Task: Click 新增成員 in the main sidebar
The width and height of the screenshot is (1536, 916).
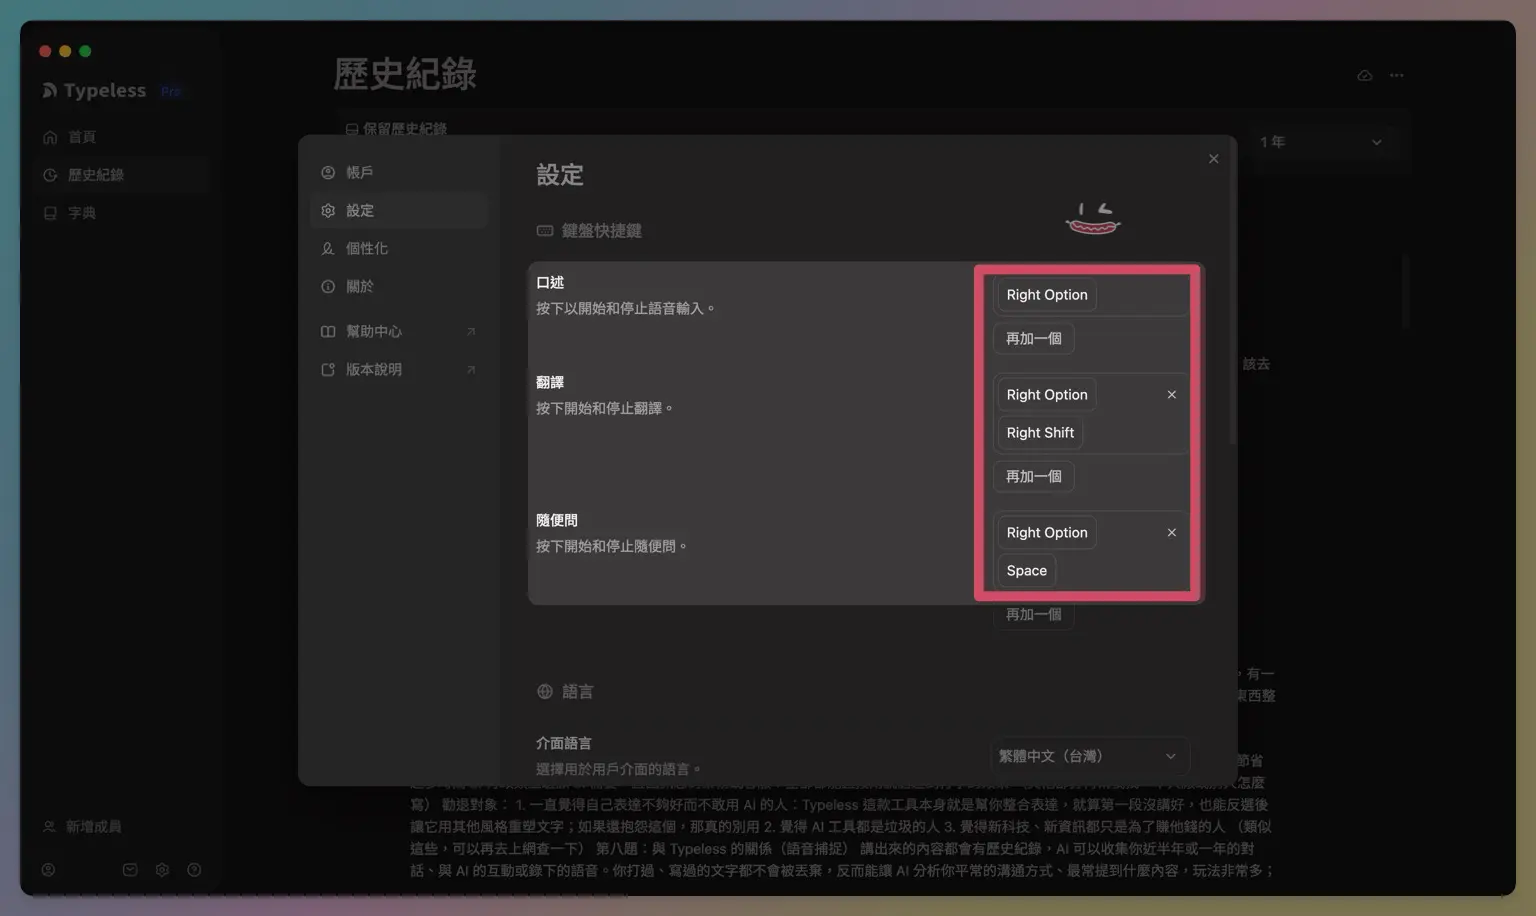Action: point(82,827)
